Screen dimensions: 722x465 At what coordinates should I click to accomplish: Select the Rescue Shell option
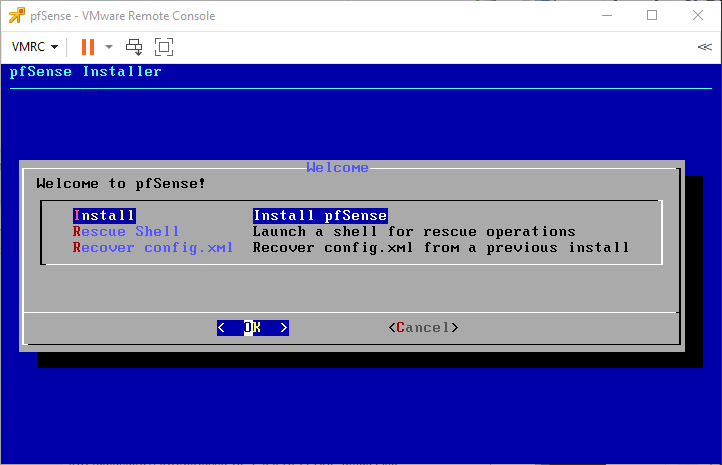pyautogui.click(x=126, y=231)
